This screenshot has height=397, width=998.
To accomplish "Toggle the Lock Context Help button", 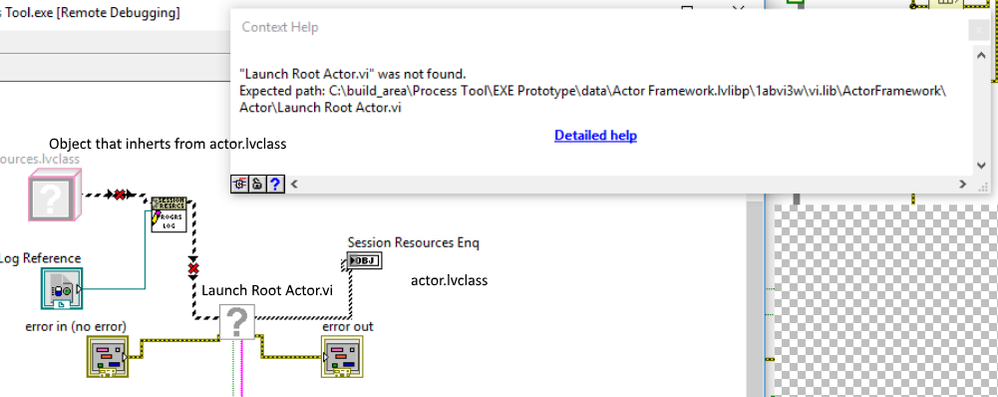I will pyautogui.click(x=257, y=184).
